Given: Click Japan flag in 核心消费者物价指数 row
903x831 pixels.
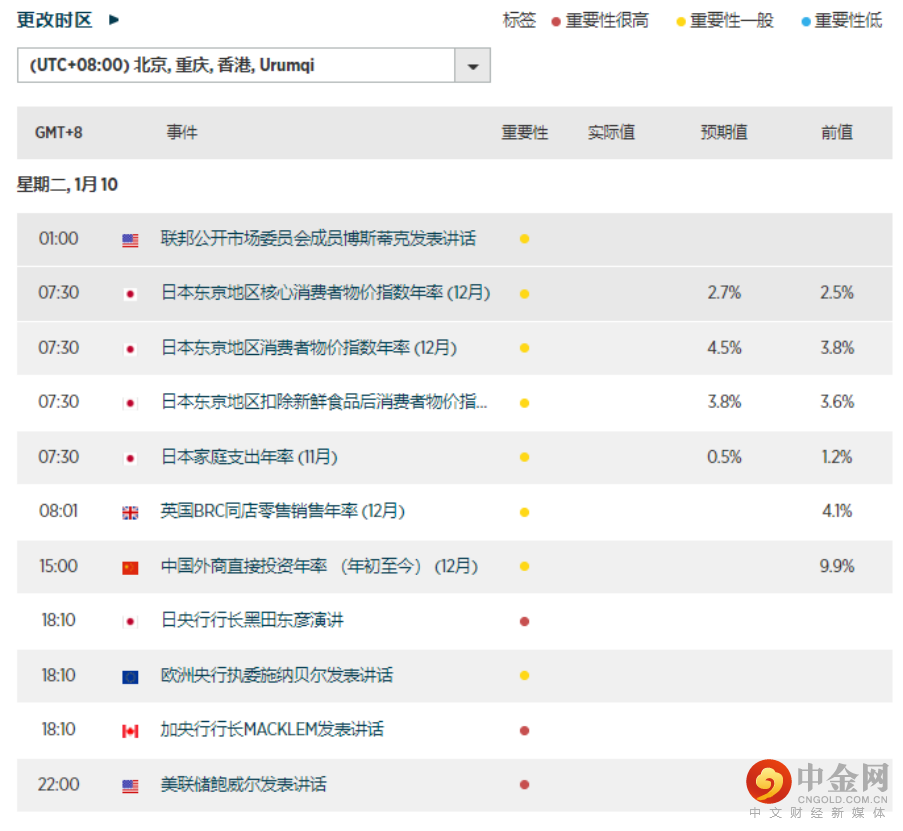Looking at the screenshot, I should tap(130, 294).
